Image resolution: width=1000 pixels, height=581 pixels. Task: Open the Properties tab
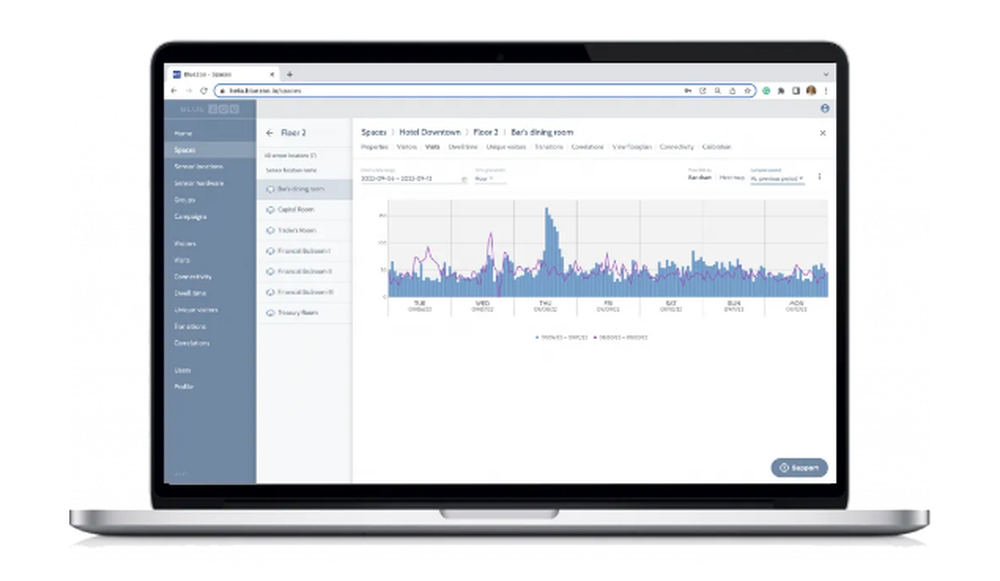(x=374, y=147)
